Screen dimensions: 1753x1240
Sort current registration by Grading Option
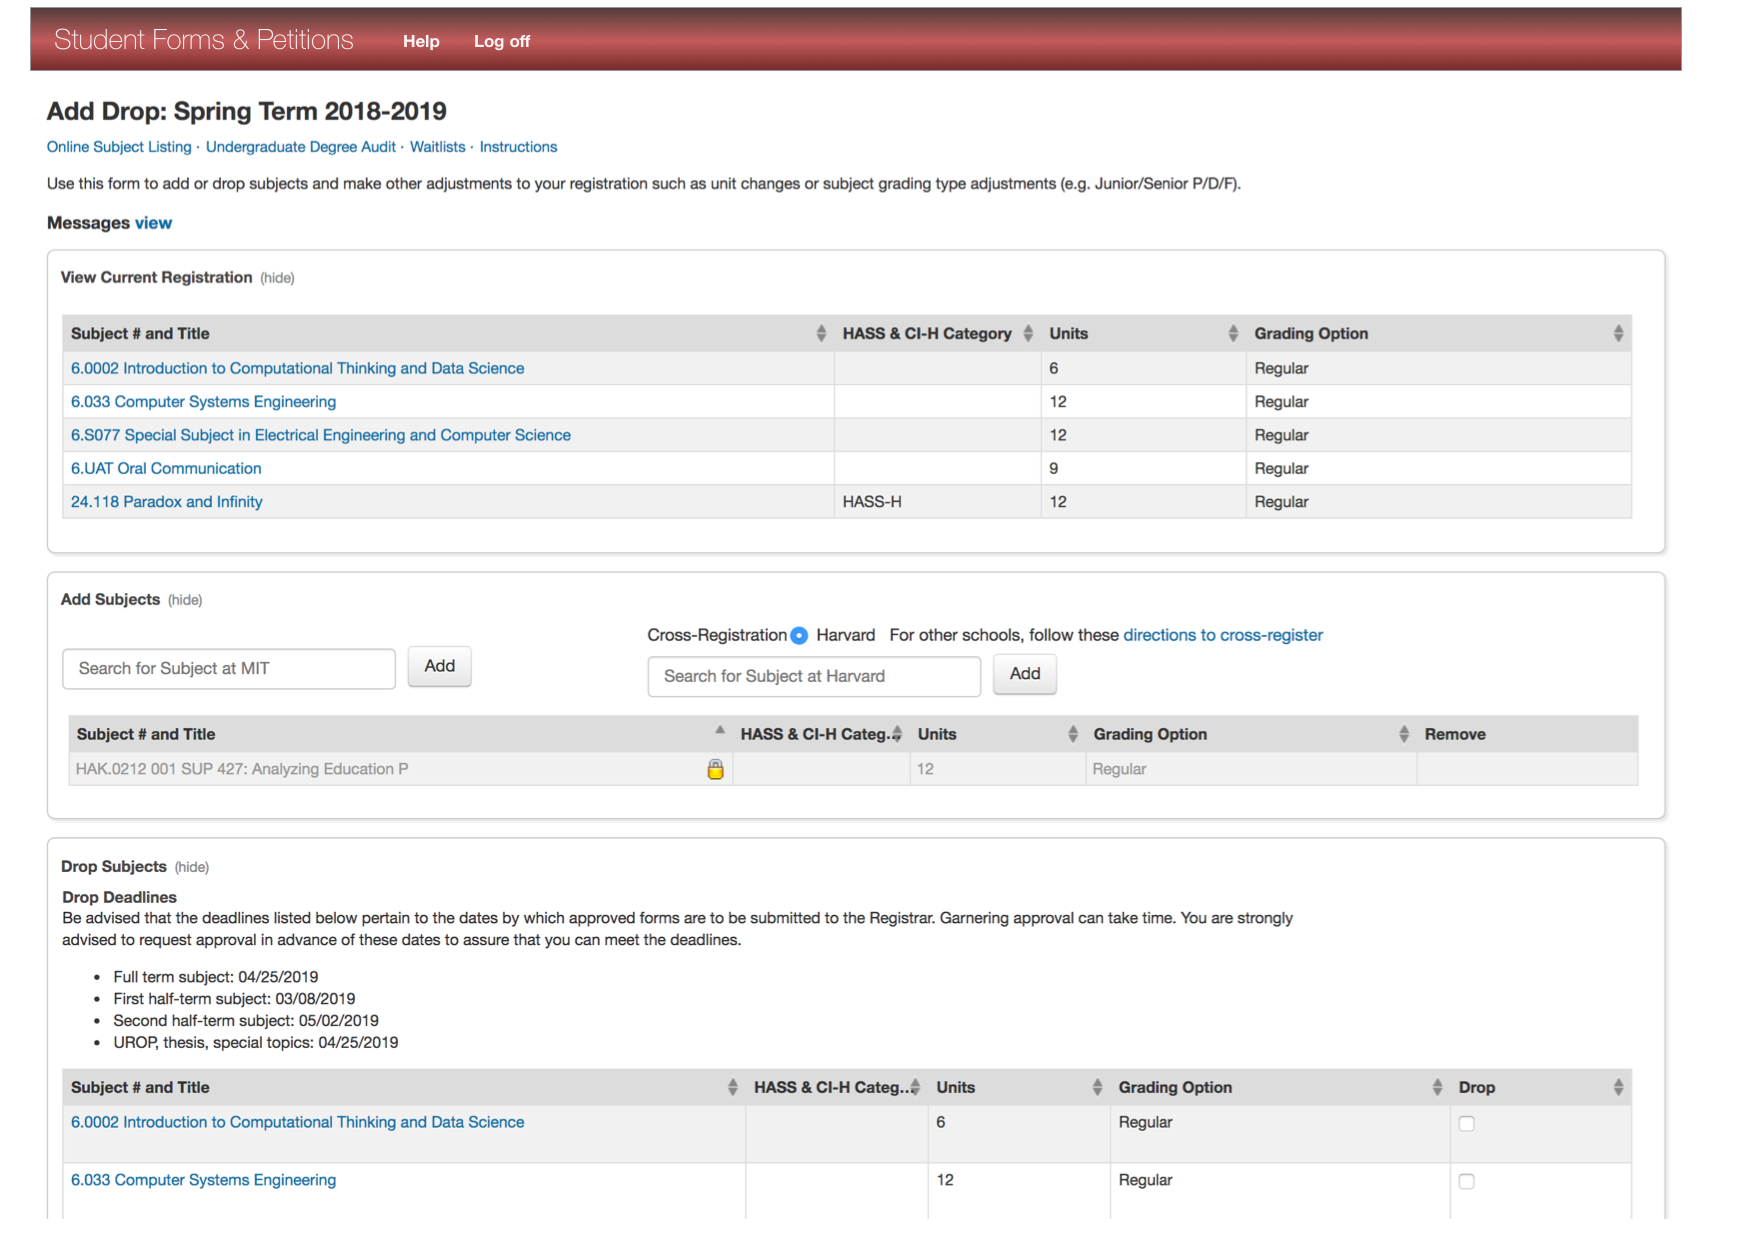point(1618,333)
